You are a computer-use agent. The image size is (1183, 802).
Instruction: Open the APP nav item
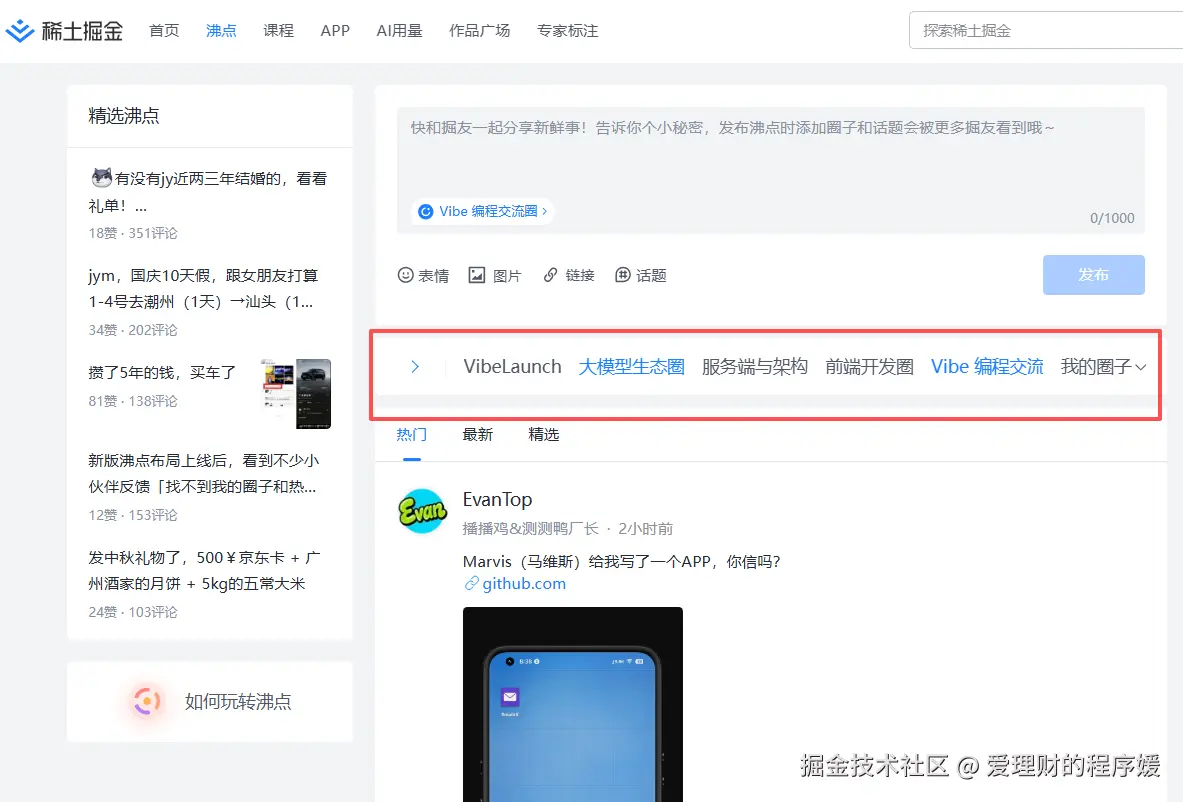click(x=335, y=31)
